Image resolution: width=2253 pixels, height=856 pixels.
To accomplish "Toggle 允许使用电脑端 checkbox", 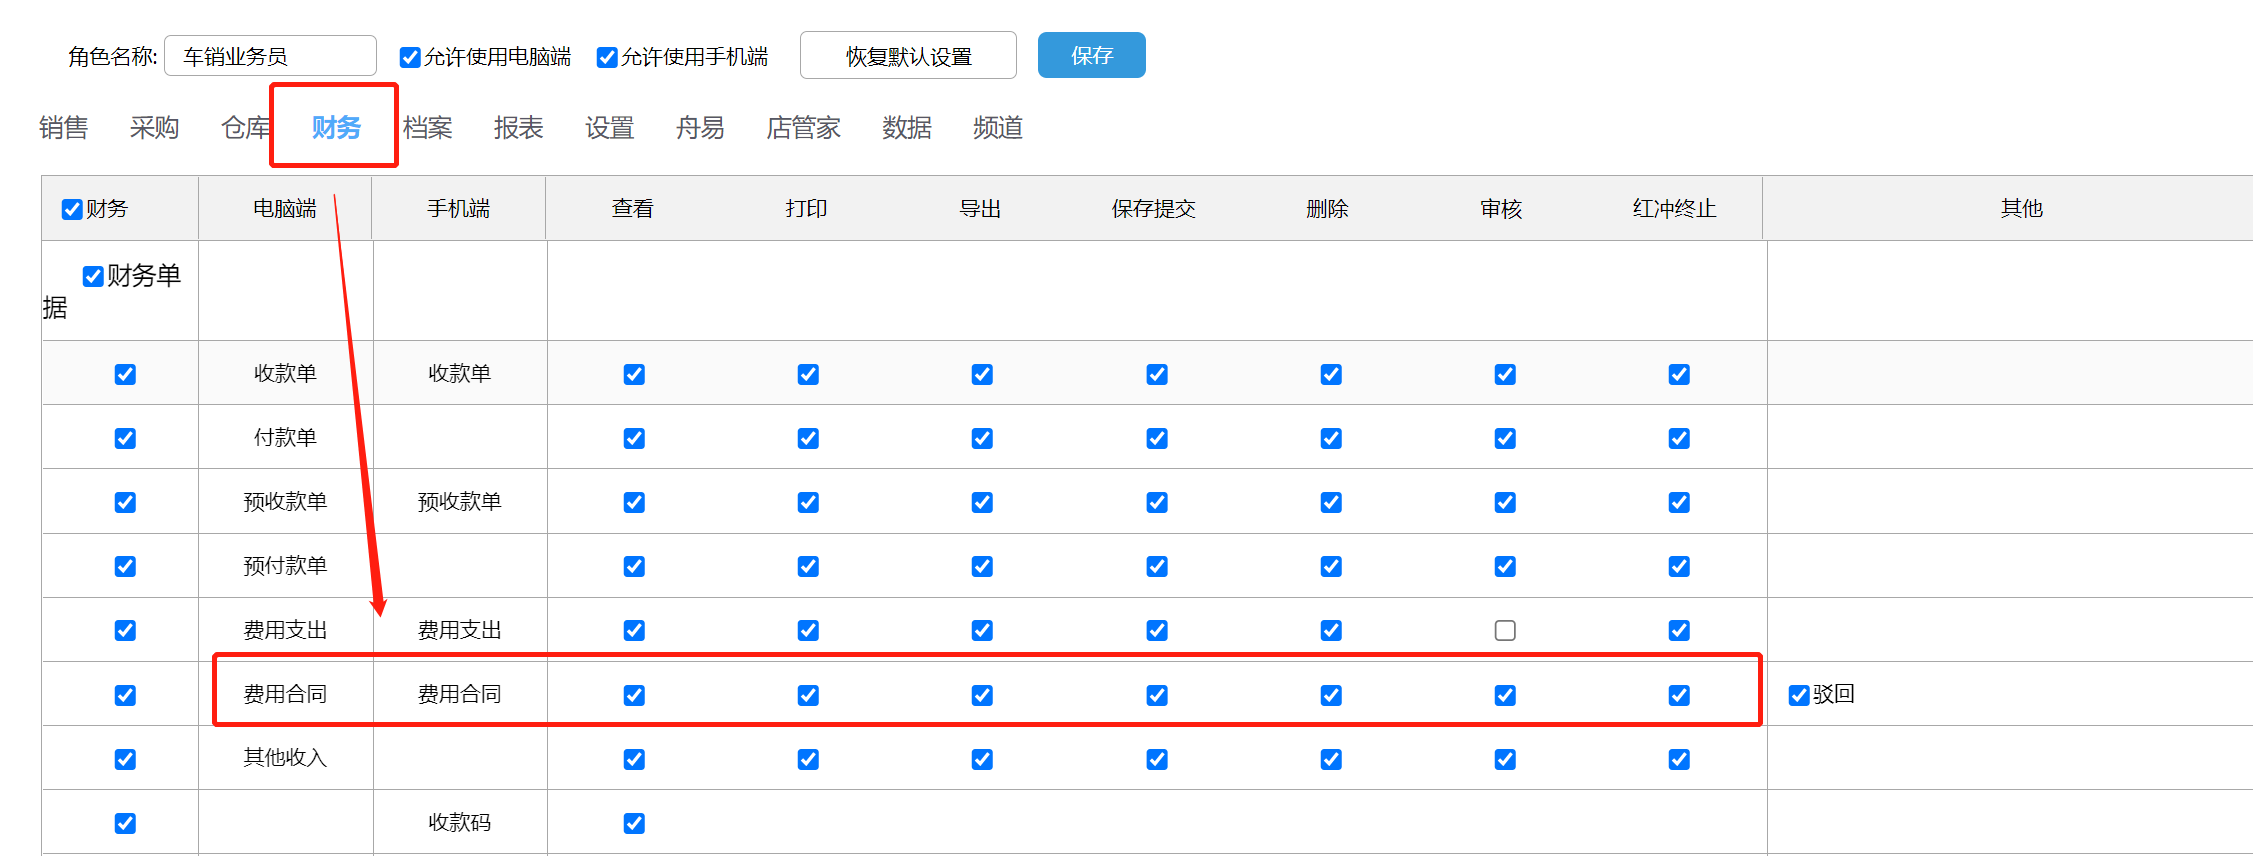I will (x=410, y=57).
